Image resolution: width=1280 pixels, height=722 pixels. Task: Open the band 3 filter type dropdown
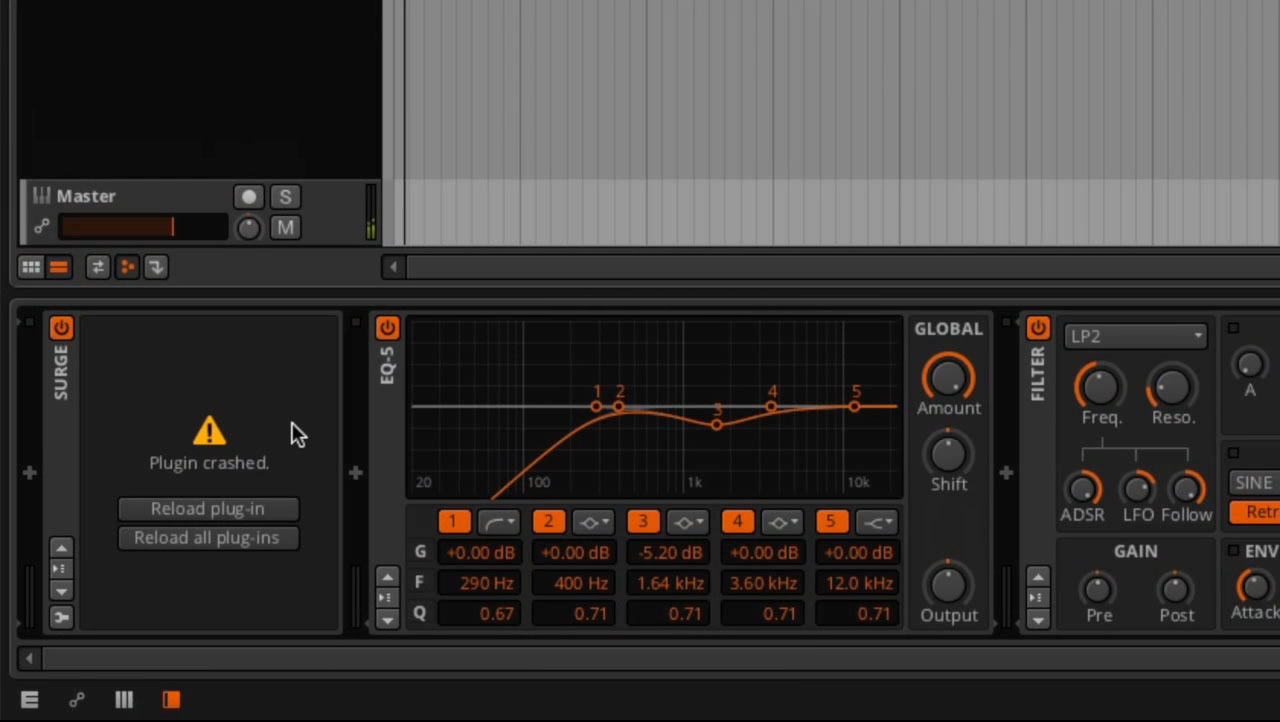coord(687,522)
